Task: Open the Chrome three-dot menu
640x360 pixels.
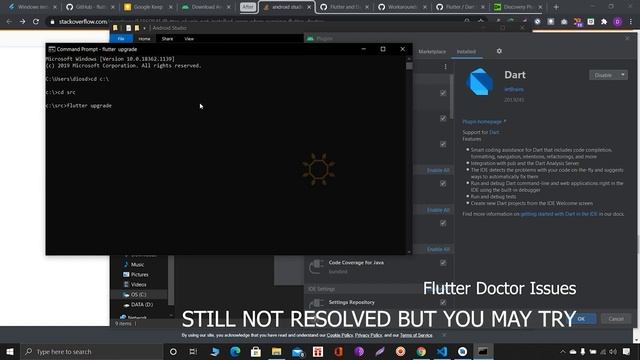Action: [631, 22]
